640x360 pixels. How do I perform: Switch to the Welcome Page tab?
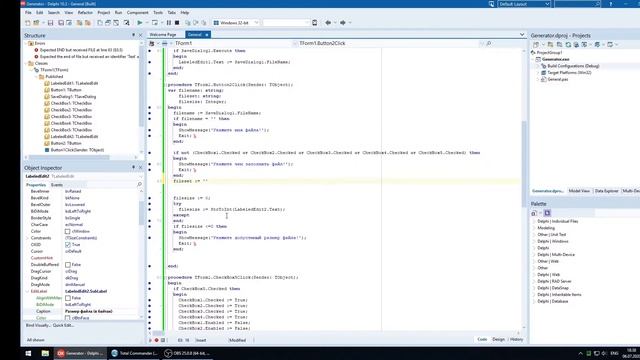coord(163,35)
